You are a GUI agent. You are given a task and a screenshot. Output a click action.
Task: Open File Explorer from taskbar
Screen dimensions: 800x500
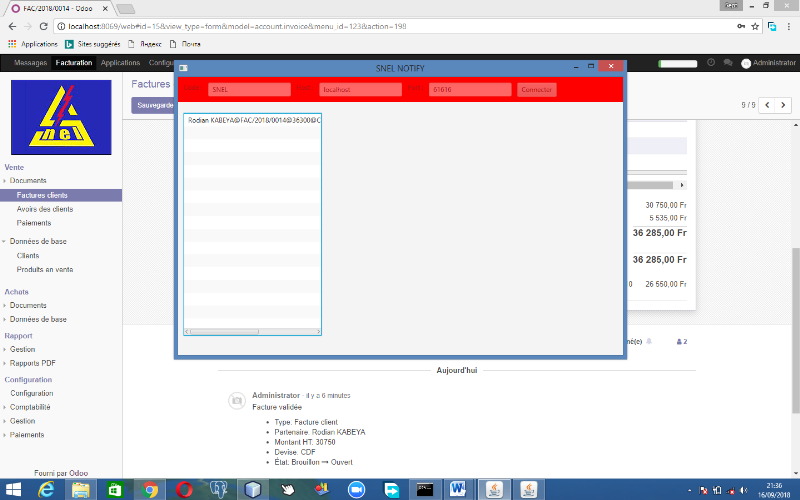pos(81,490)
